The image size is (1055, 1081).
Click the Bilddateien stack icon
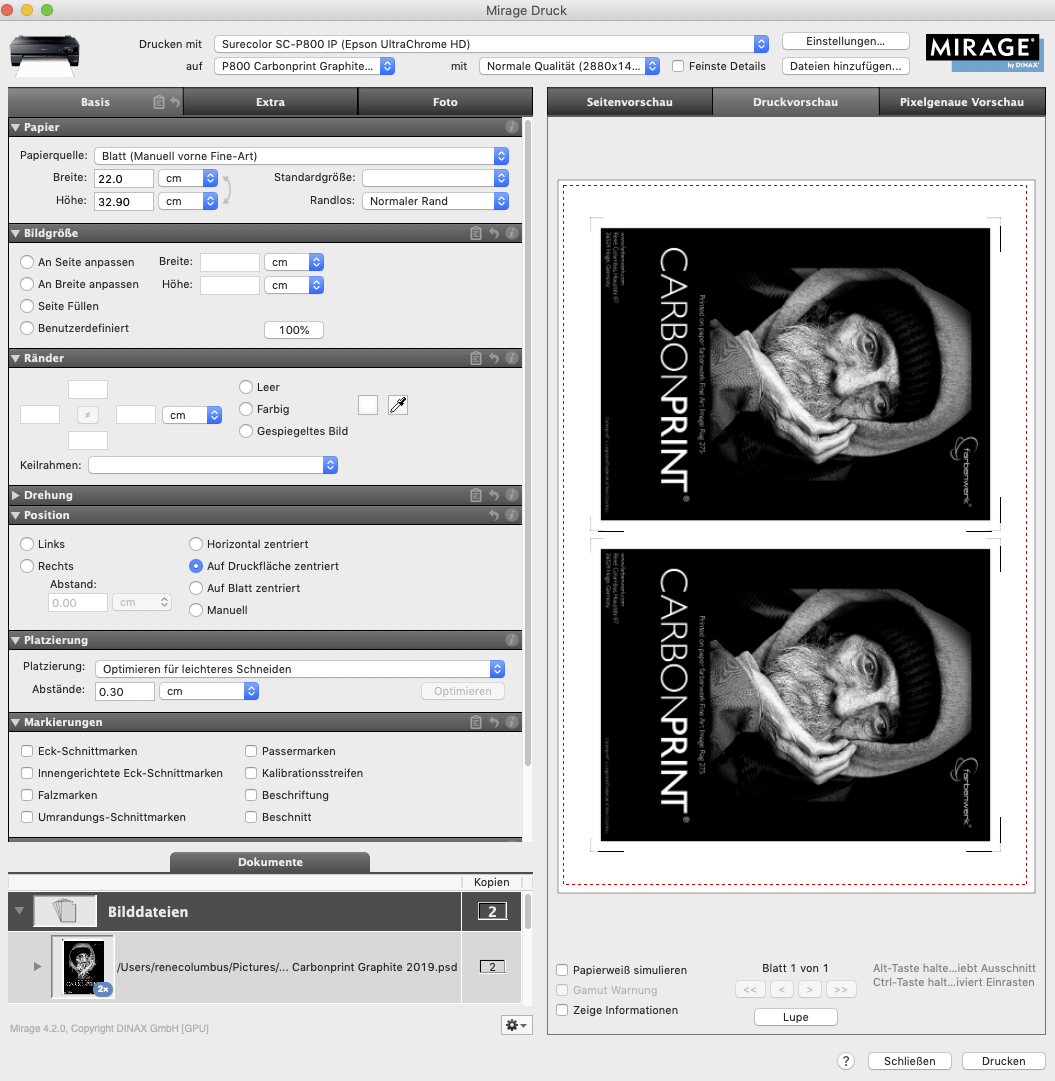(x=66, y=911)
